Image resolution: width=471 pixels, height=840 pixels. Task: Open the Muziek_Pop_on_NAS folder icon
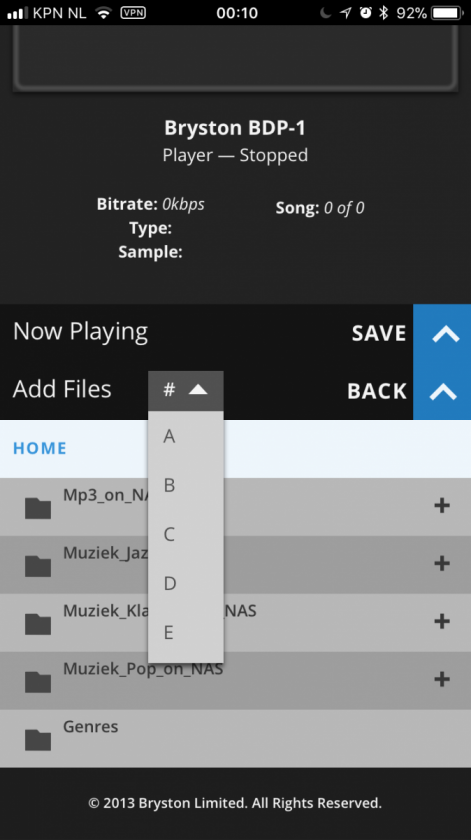[x=38, y=682]
